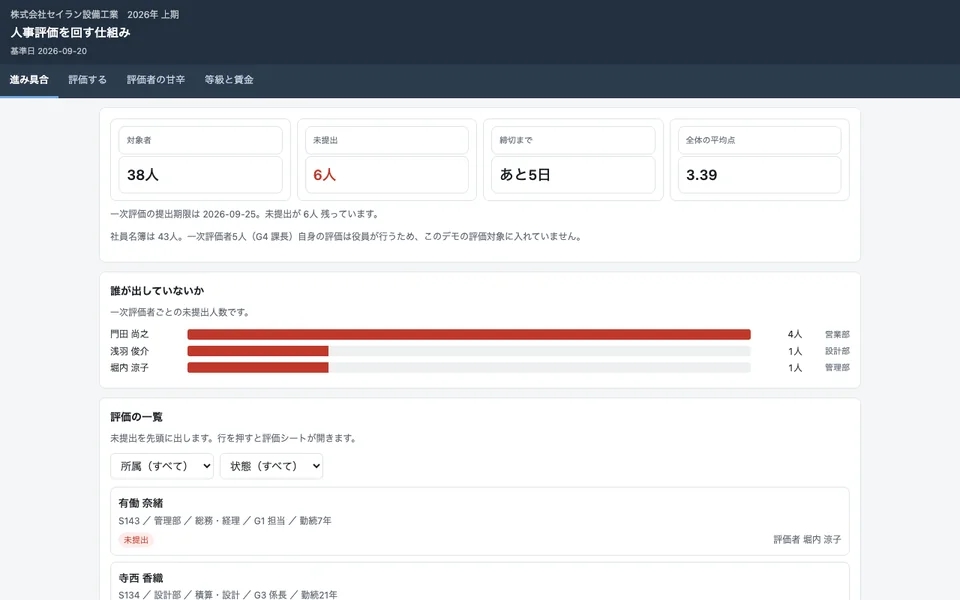
Task: Select the 未提出 6人 card
Action: (x=387, y=159)
